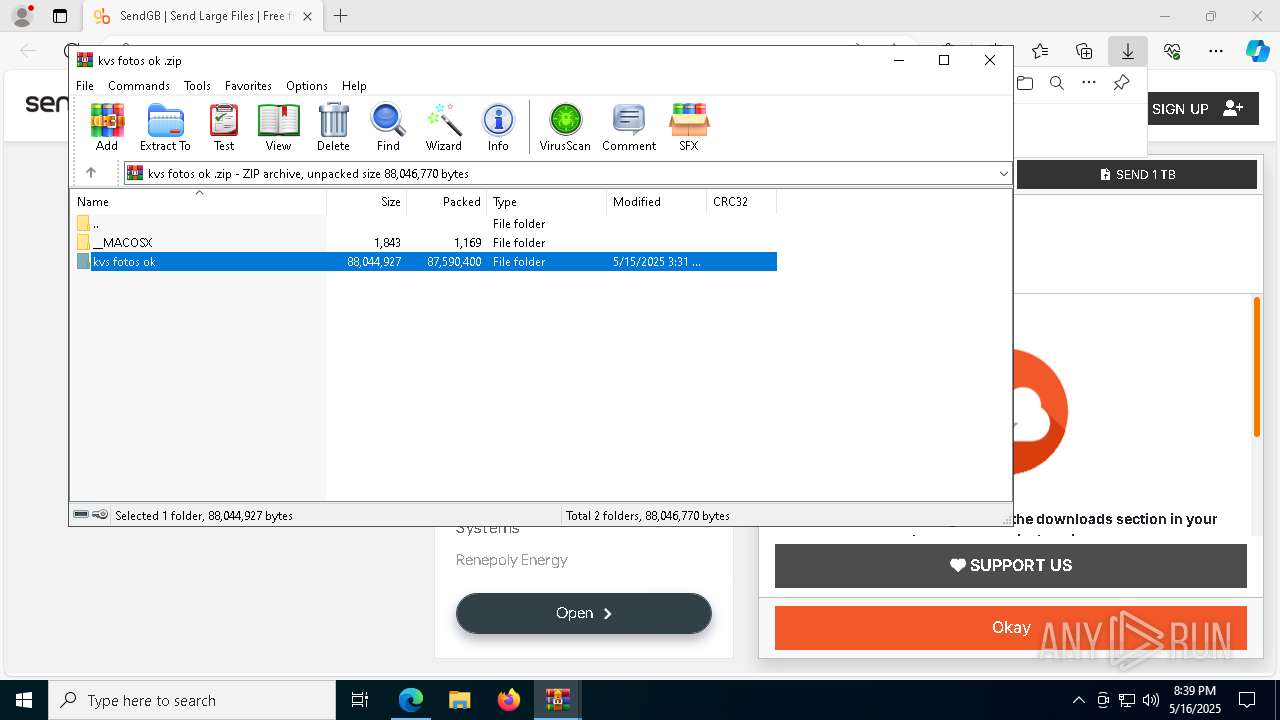Click the SFX toolbar icon
This screenshot has width=1280, height=720.
tap(689, 127)
